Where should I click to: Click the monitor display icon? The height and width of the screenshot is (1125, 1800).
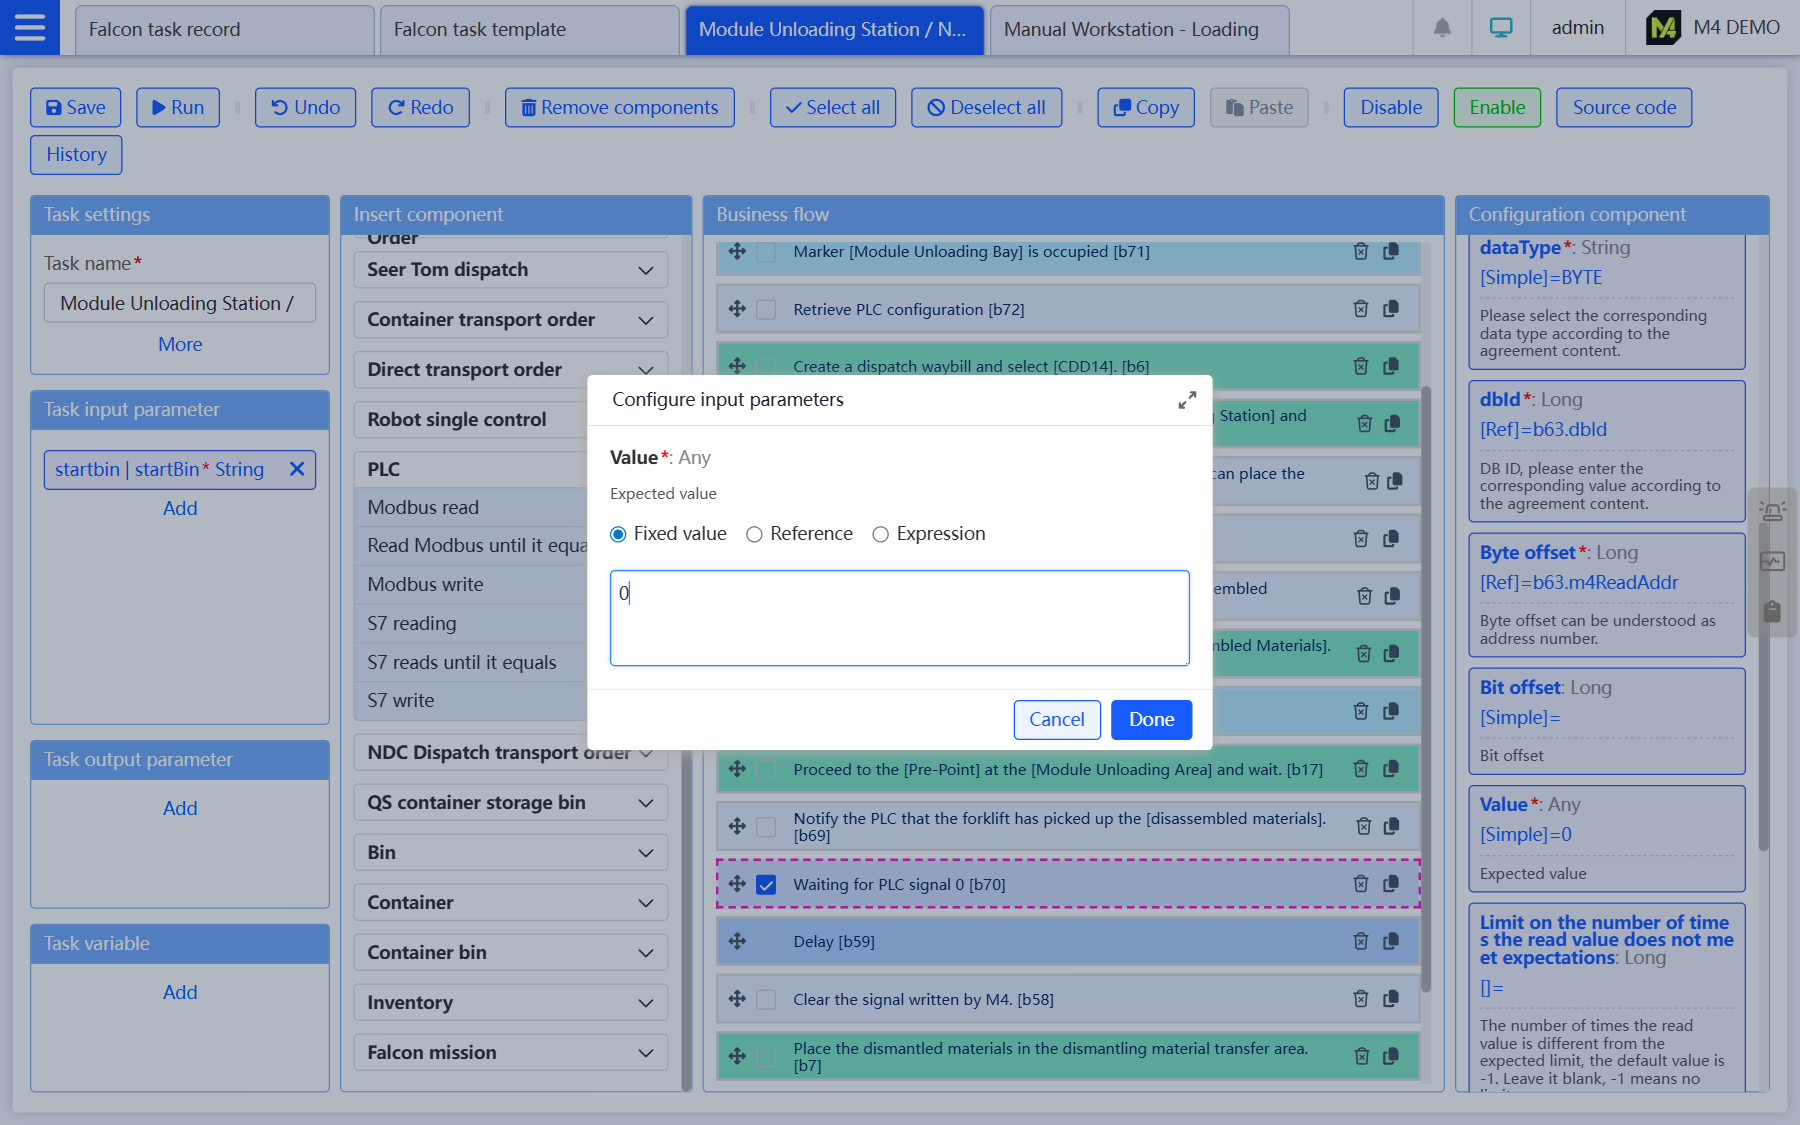click(x=1500, y=28)
